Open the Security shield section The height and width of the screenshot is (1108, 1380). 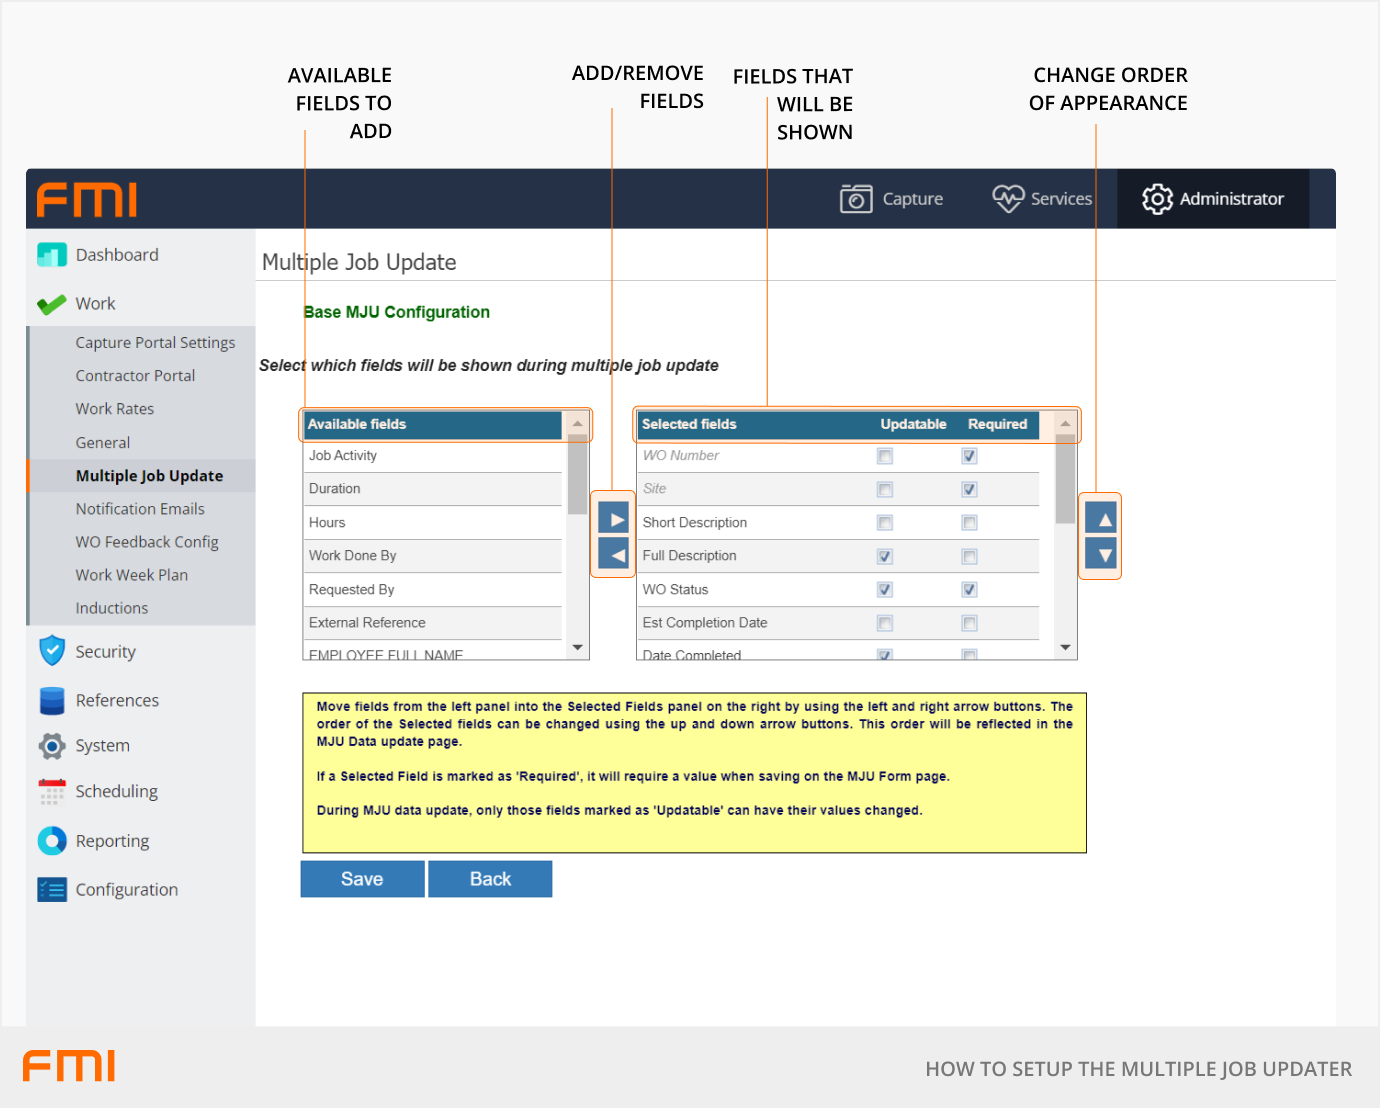click(52, 651)
